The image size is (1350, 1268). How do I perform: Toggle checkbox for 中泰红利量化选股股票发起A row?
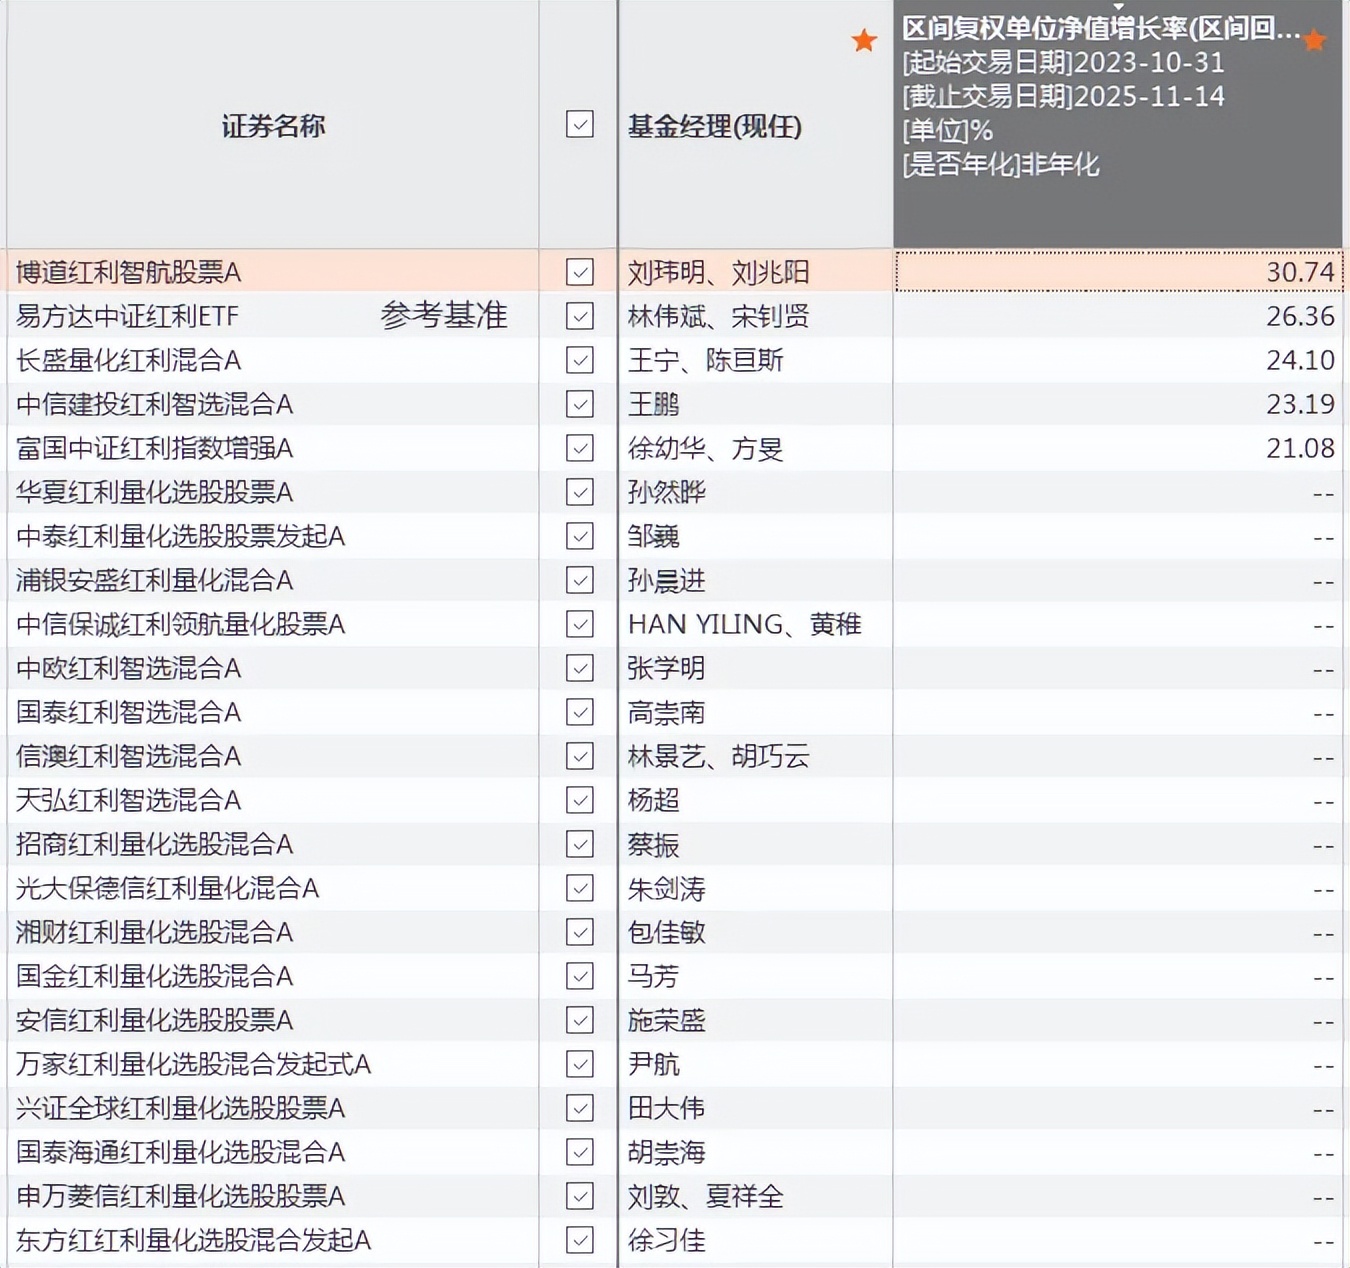[x=579, y=536]
